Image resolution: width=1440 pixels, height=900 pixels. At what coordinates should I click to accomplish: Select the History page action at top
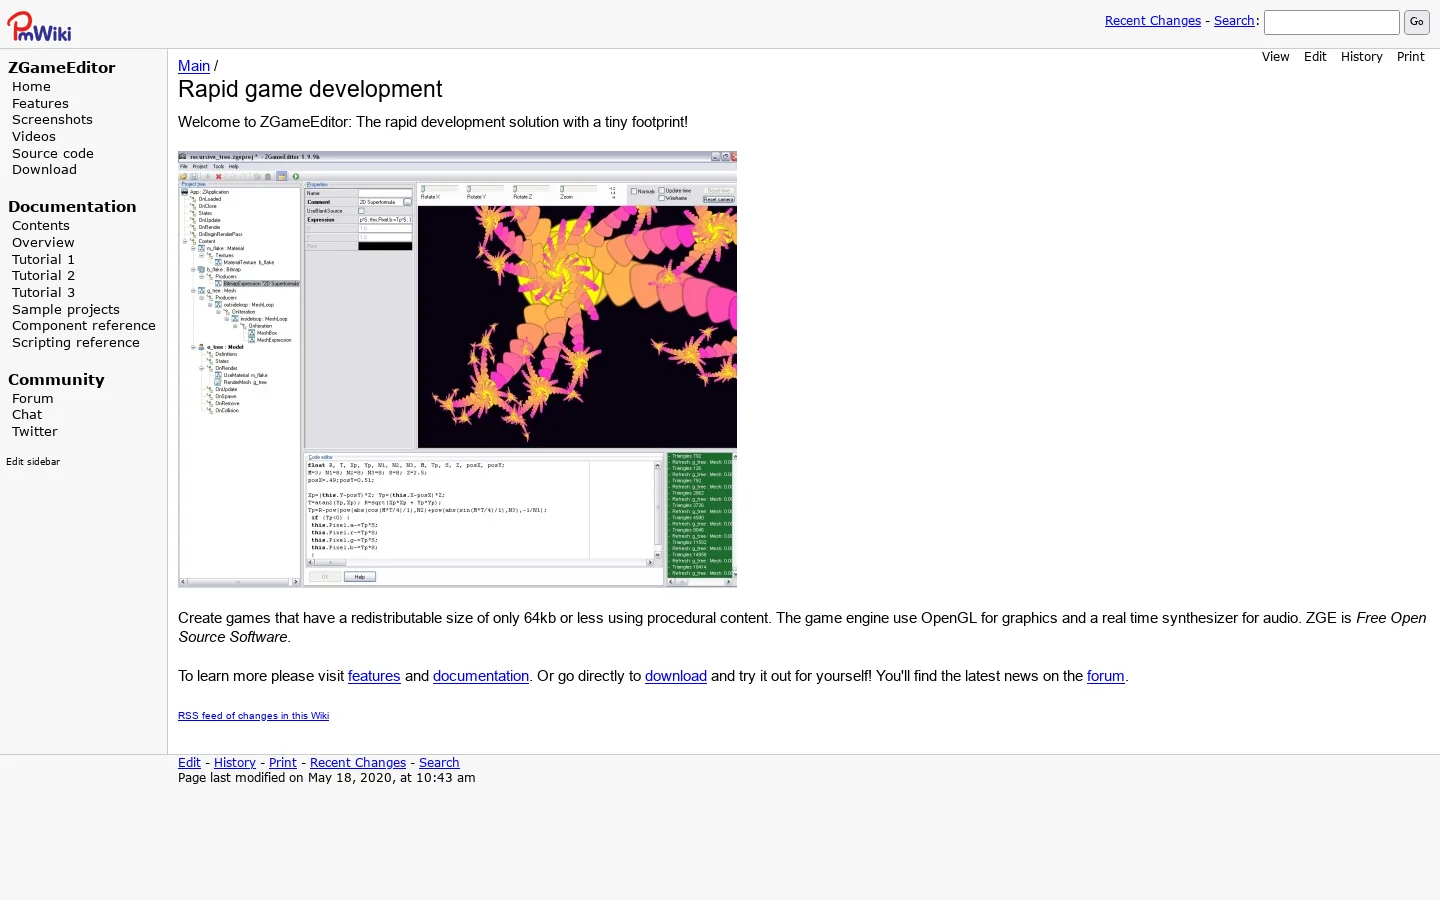[1361, 57]
